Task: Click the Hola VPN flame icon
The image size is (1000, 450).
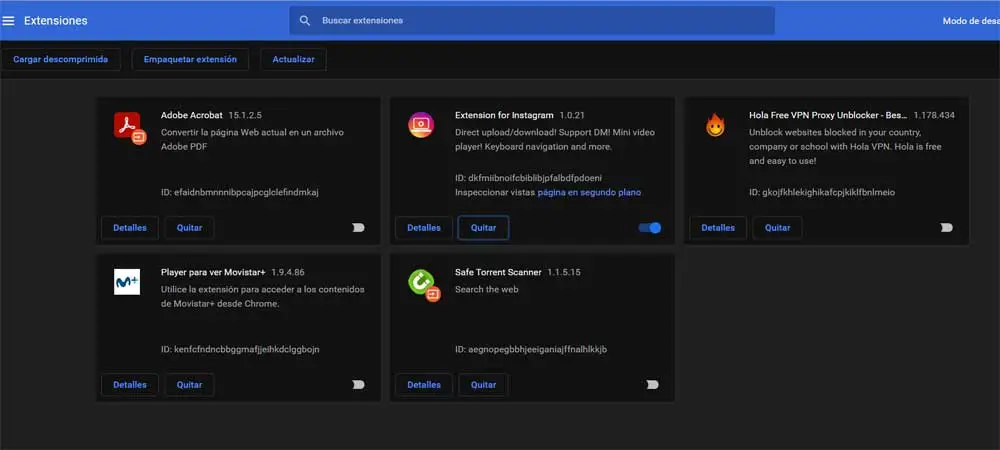Action: click(x=715, y=126)
